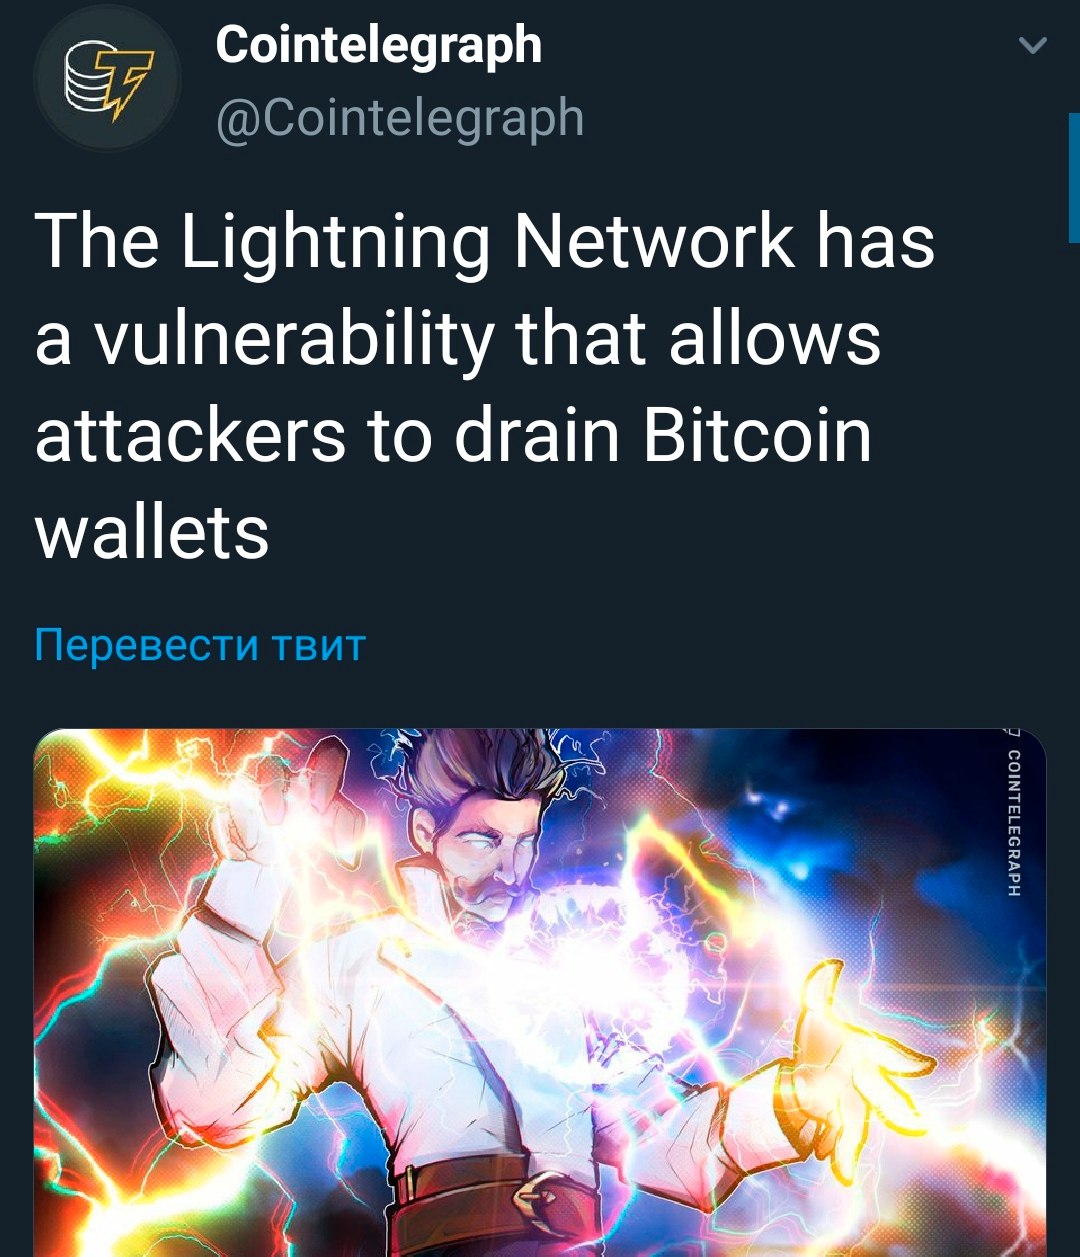Viewport: 1080px width, 1257px height.
Task: Click the vertical COINTELEGRAPH watermark on image
Action: point(1013,821)
